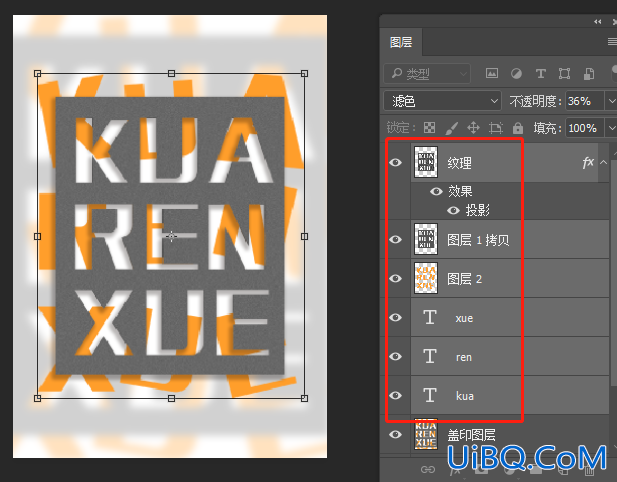Select 纹理 layer thumbnail
The height and width of the screenshot is (482, 617).
[x=426, y=162]
